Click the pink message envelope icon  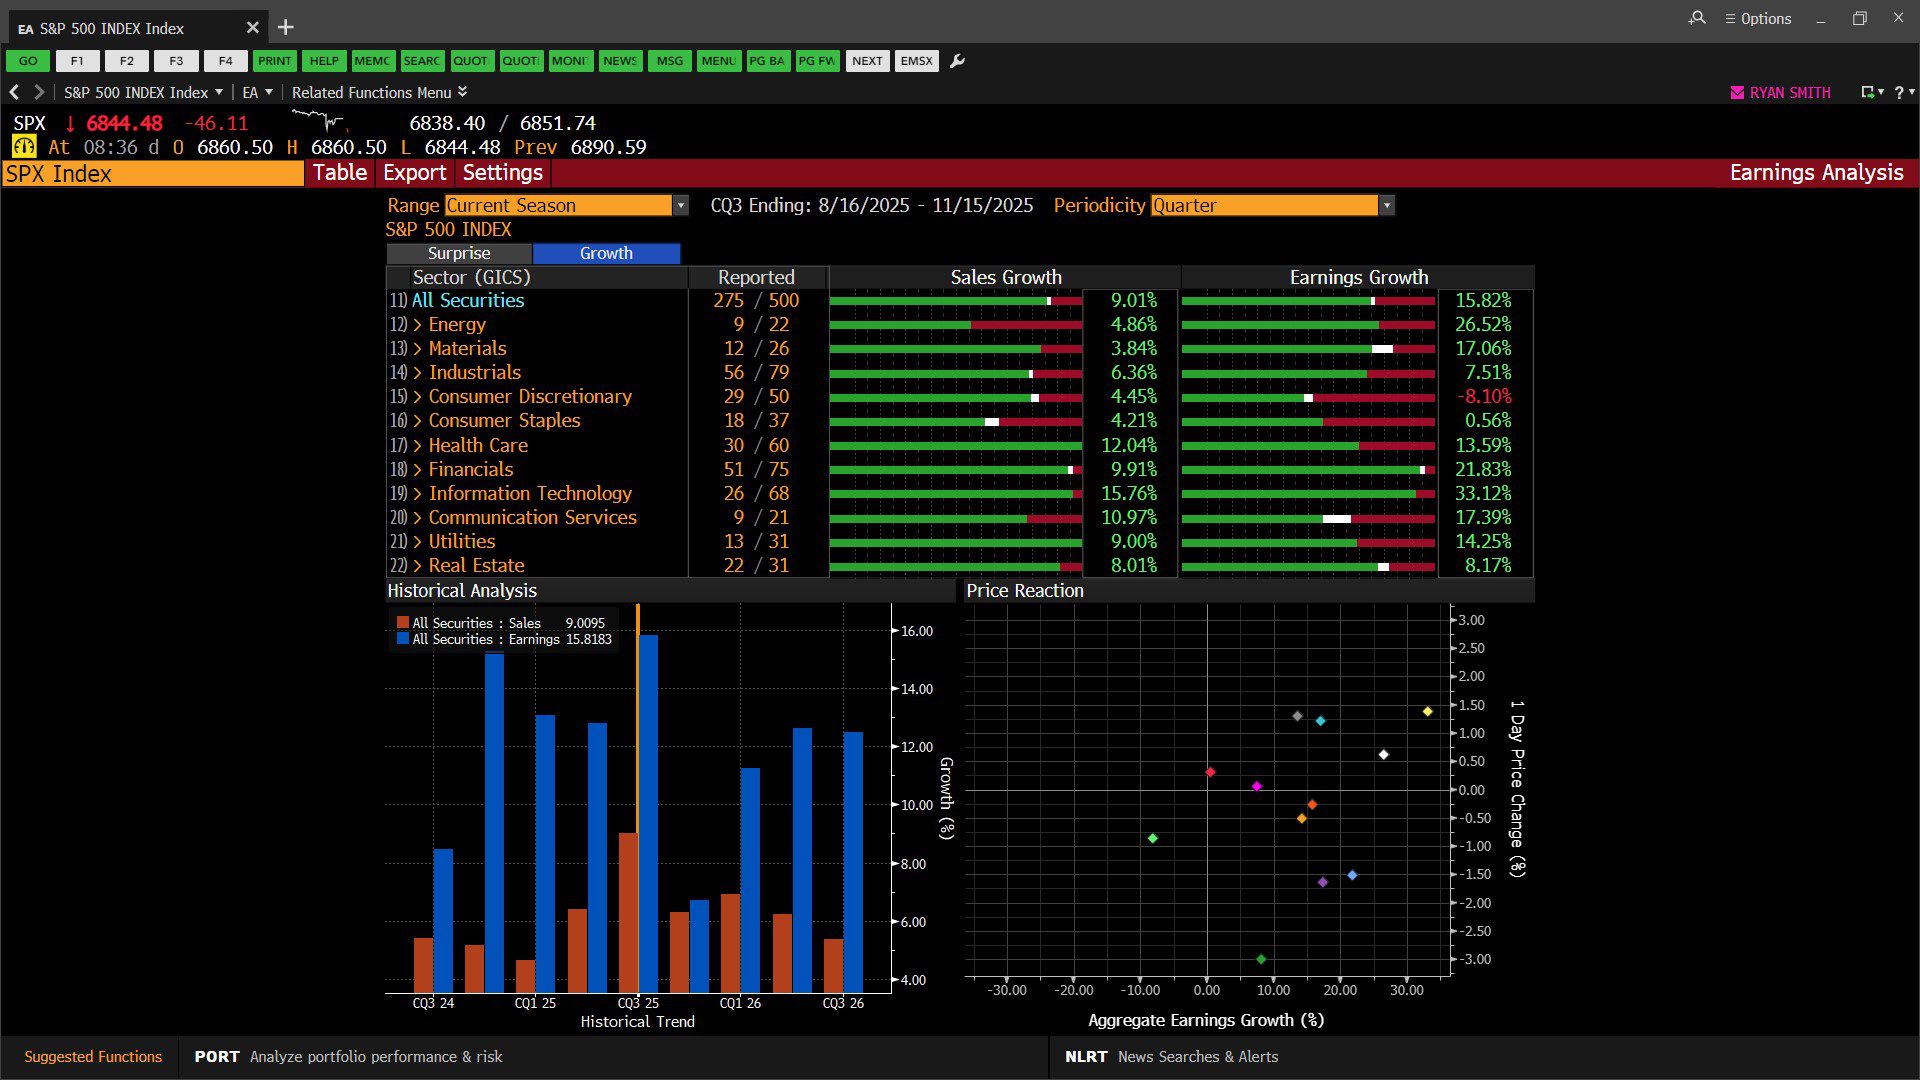[1737, 92]
